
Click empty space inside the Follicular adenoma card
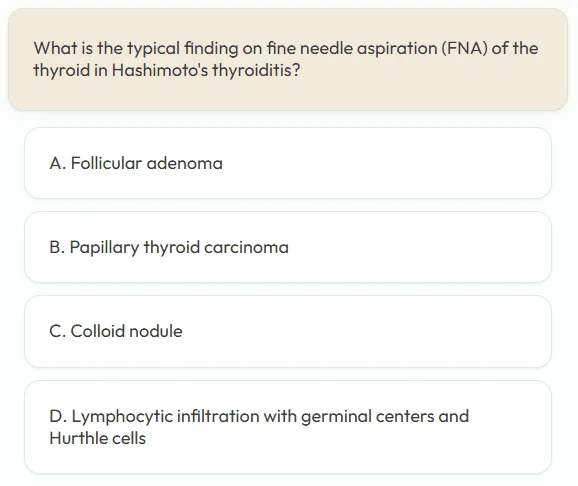pos(387,163)
